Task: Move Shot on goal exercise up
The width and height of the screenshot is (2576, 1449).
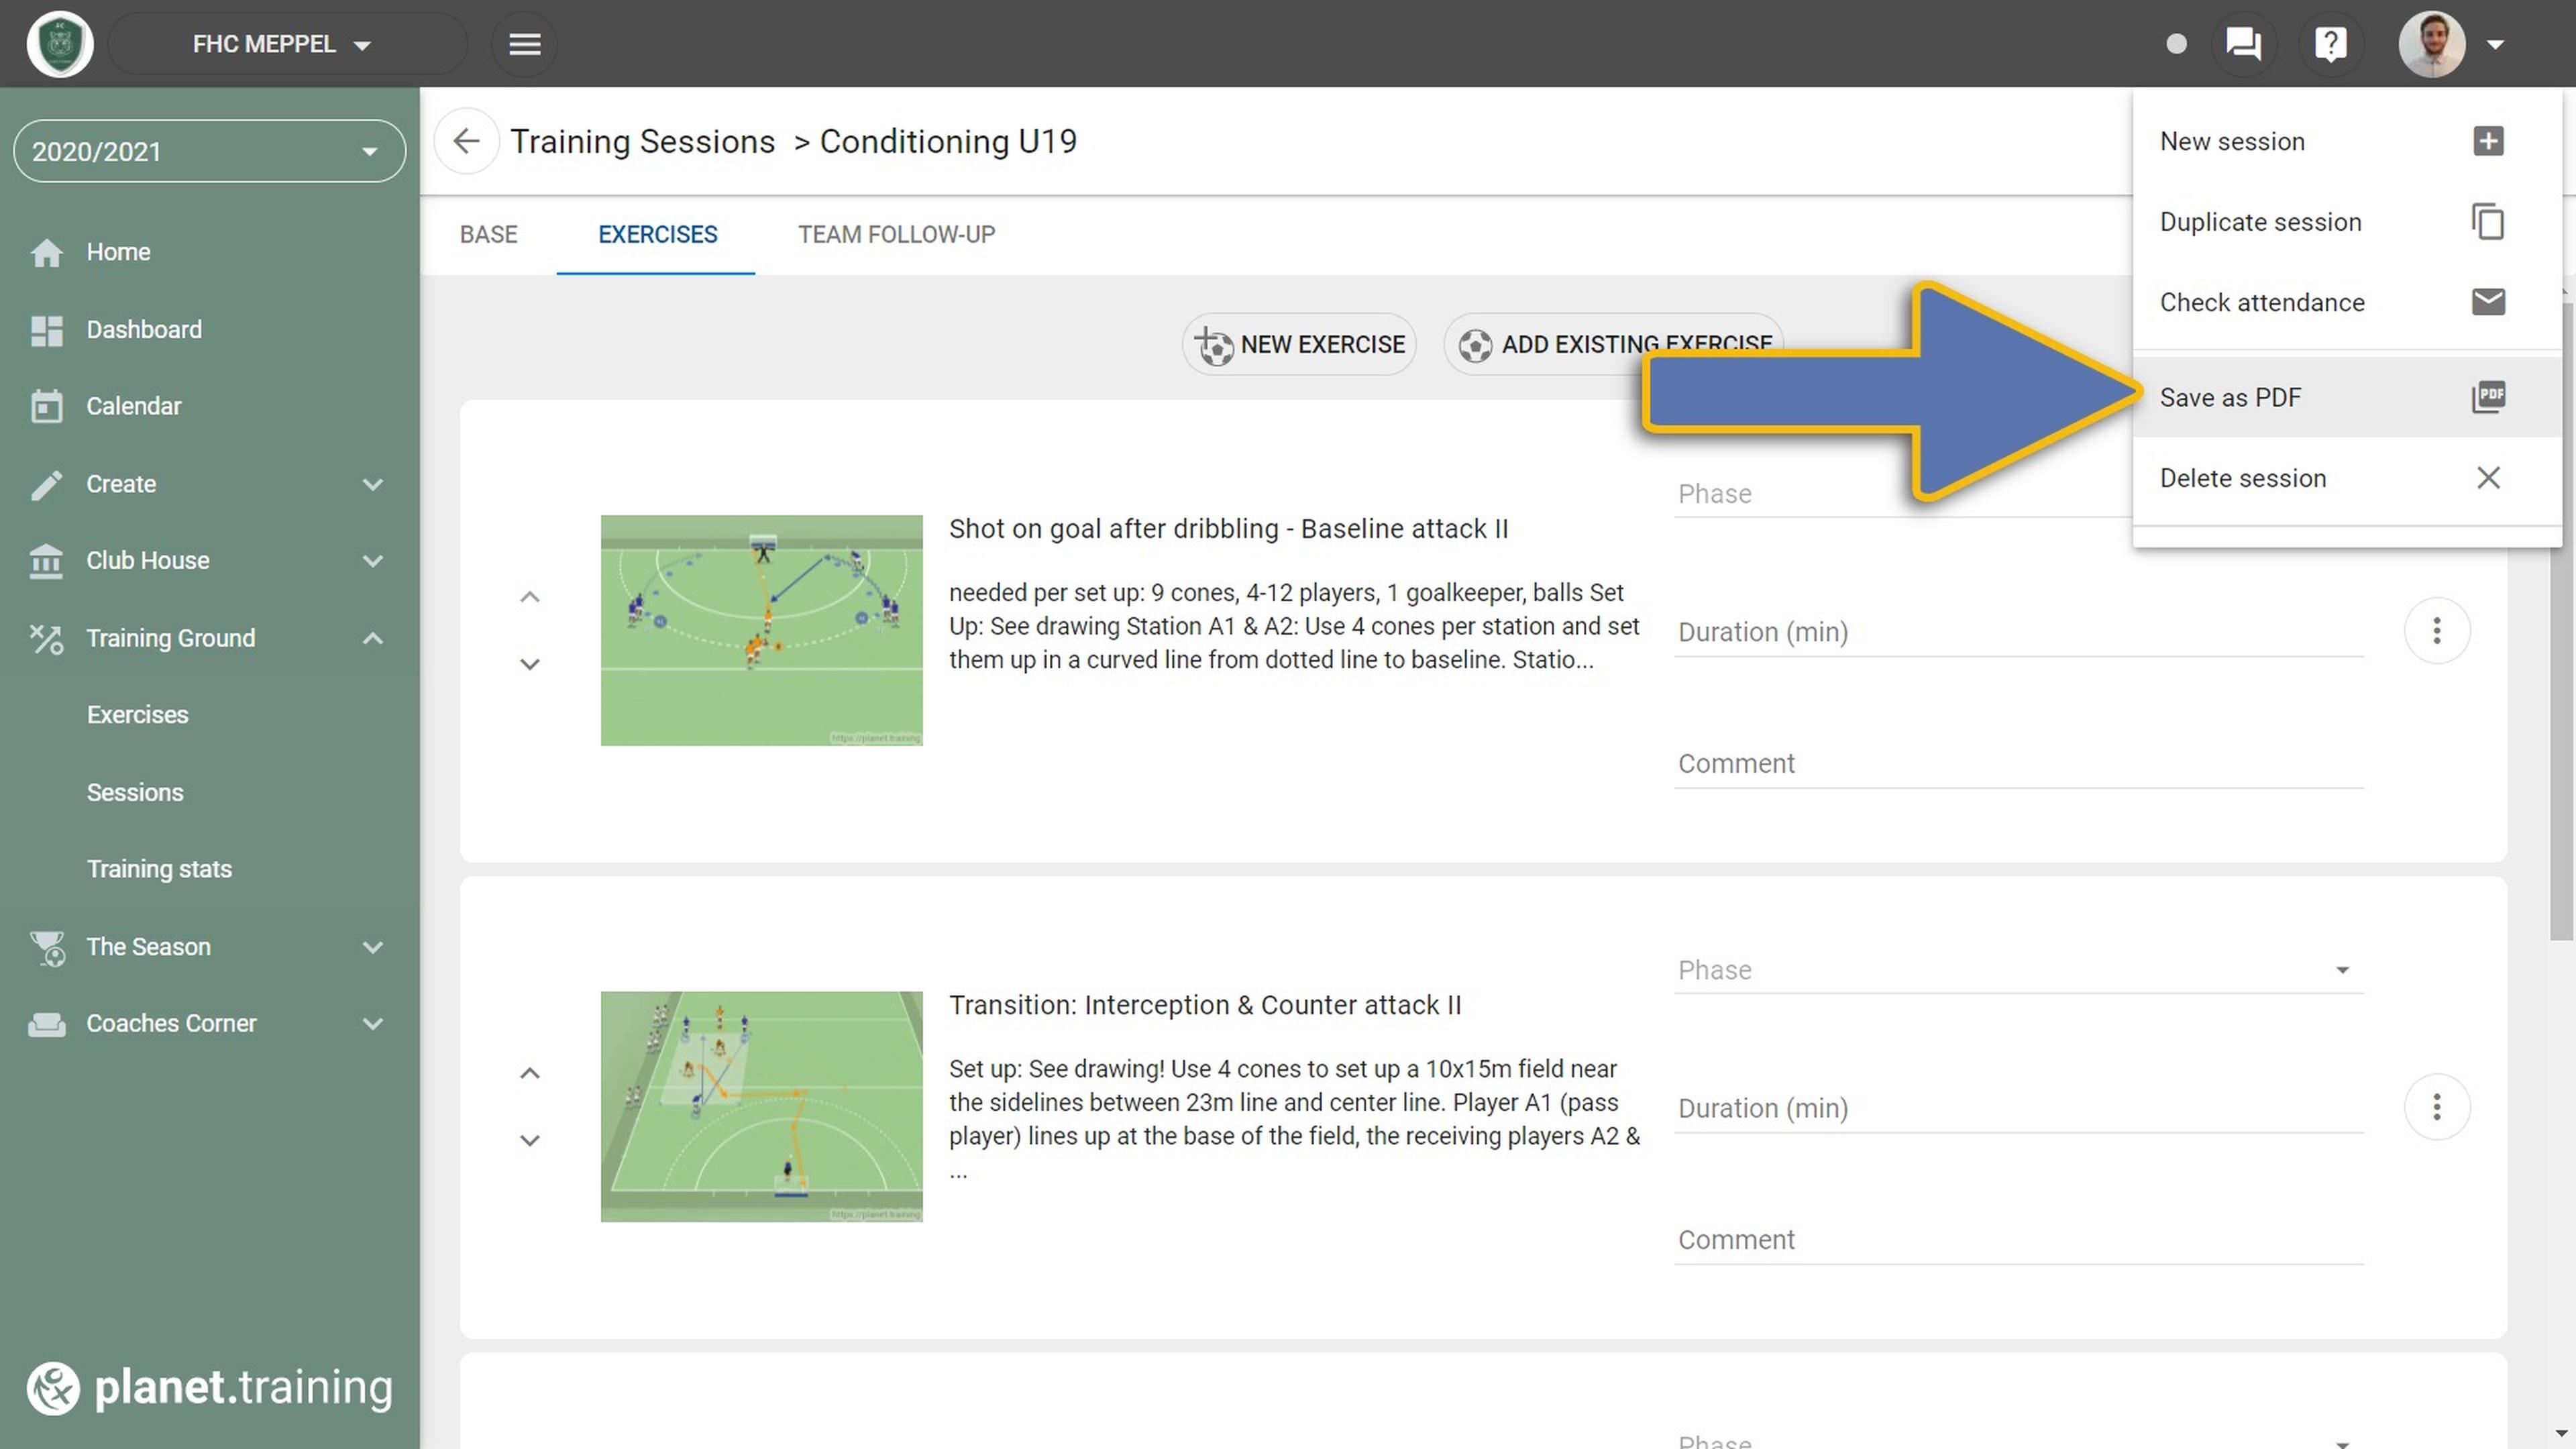Action: point(530,597)
